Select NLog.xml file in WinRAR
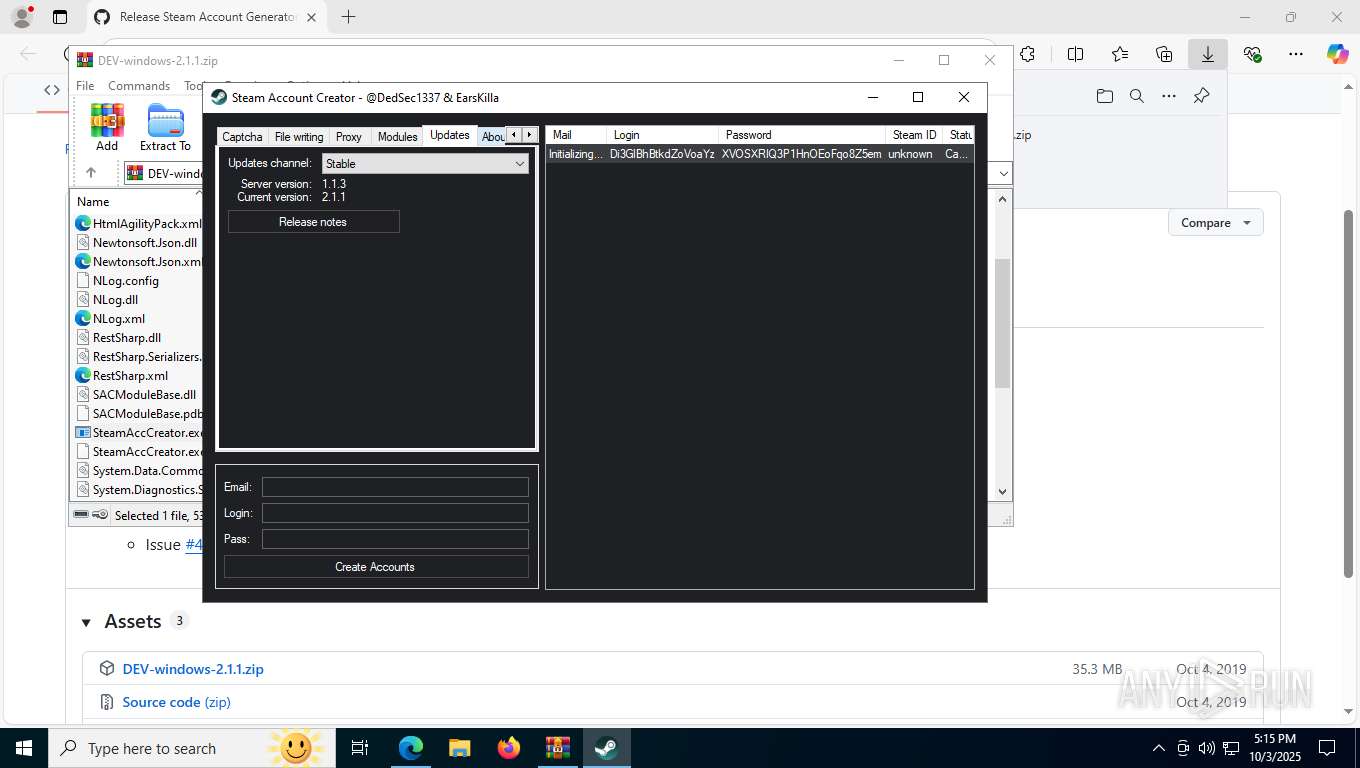The image size is (1360, 768). pyautogui.click(x=111, y=319)
